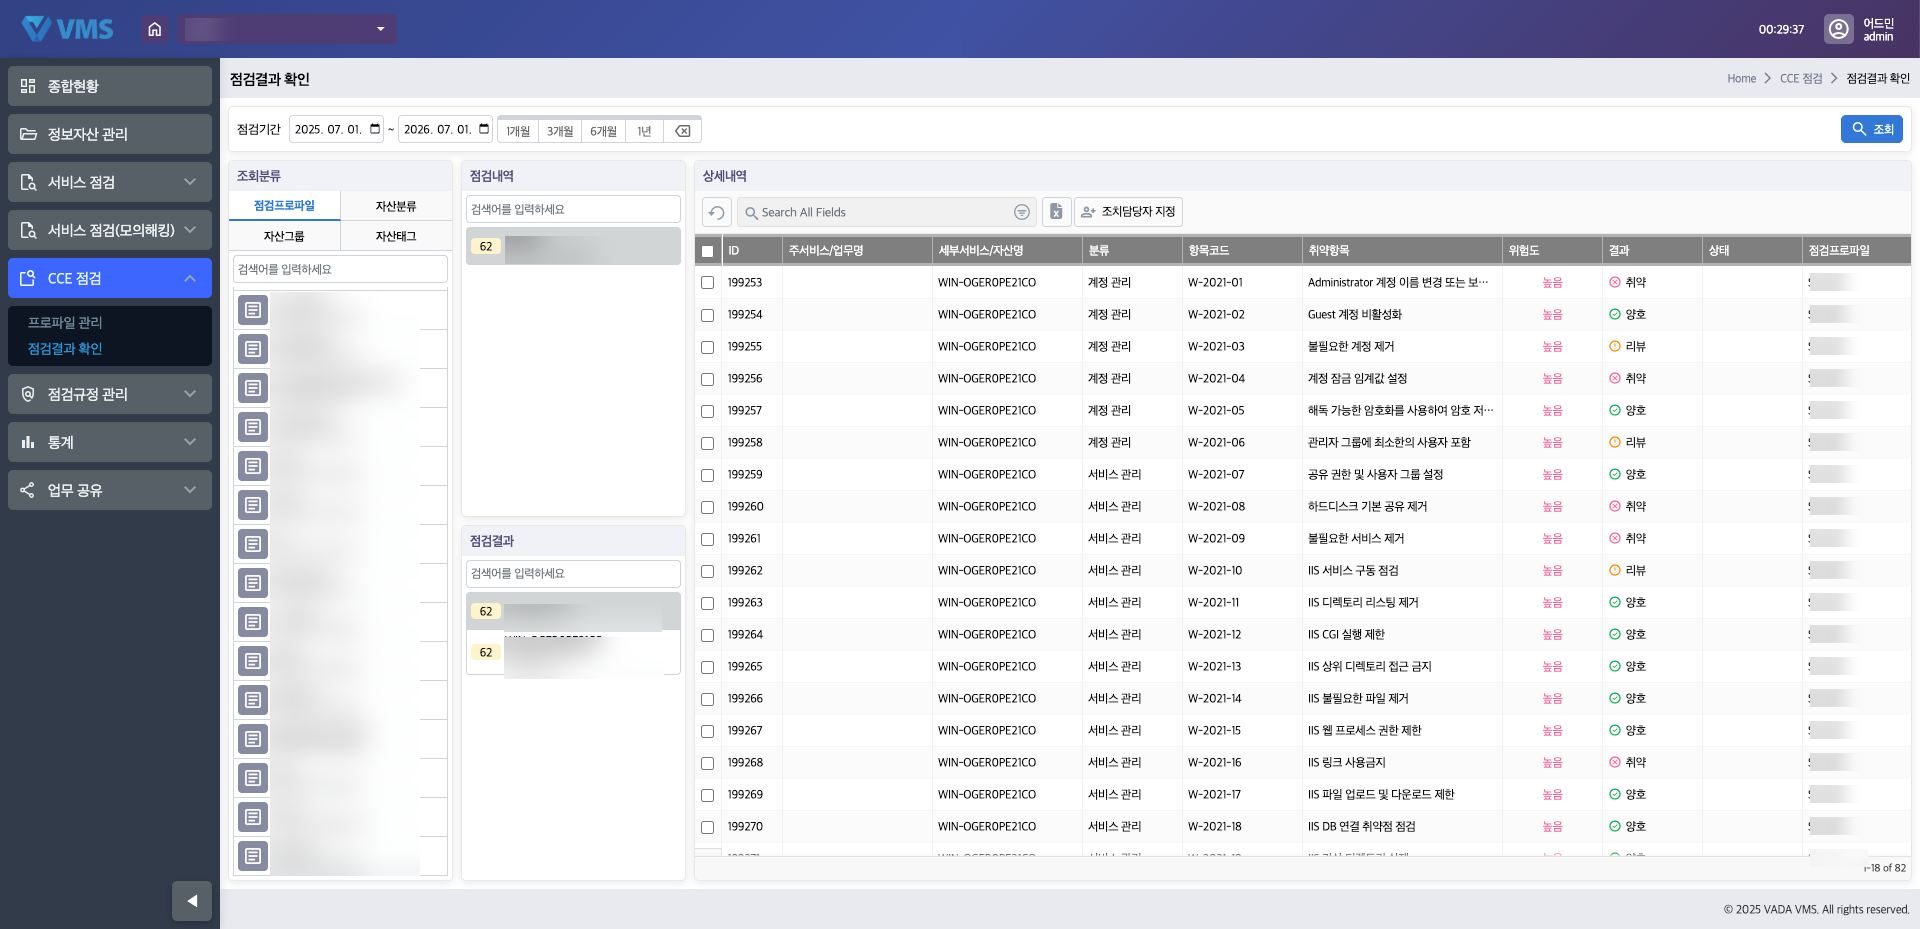Click 조치담당자 지정 button
This screenshot has width=1920, height=929.
(1128, 212)
